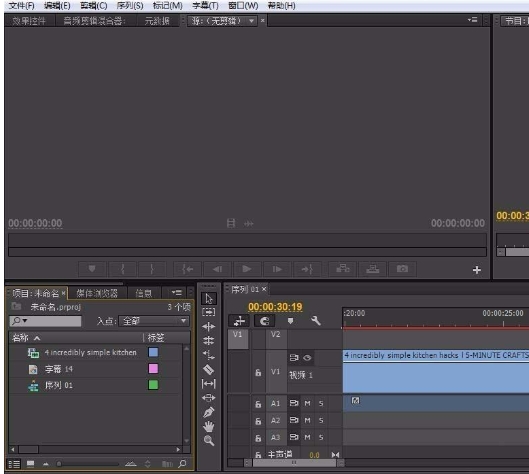Select the Hand tool in toolbox
The width and height of the screenshot is (529, 474).
(x=208, y=426)
